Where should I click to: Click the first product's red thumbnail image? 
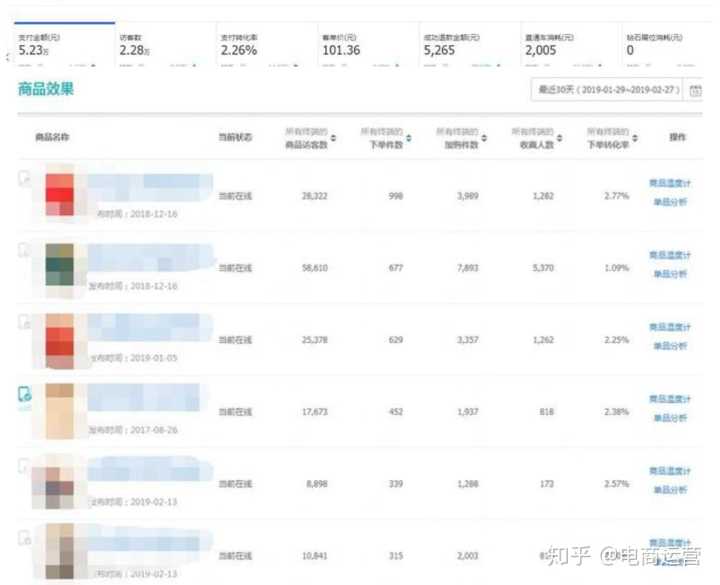[x=61, y=195]
